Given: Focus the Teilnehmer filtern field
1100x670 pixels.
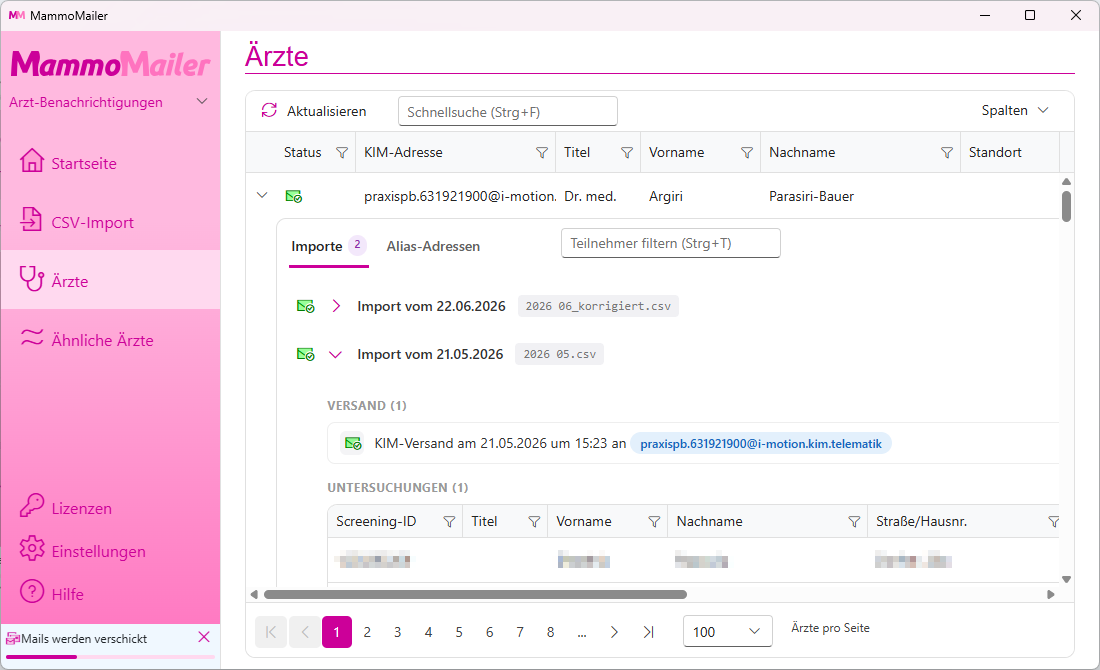Looking at the screenshot, I should pyautogui.click(x=671, y=243).
